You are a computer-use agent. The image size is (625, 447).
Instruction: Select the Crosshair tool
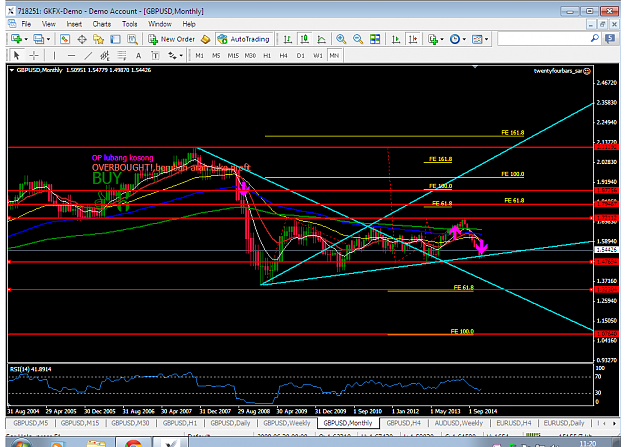tap(34, 55)
